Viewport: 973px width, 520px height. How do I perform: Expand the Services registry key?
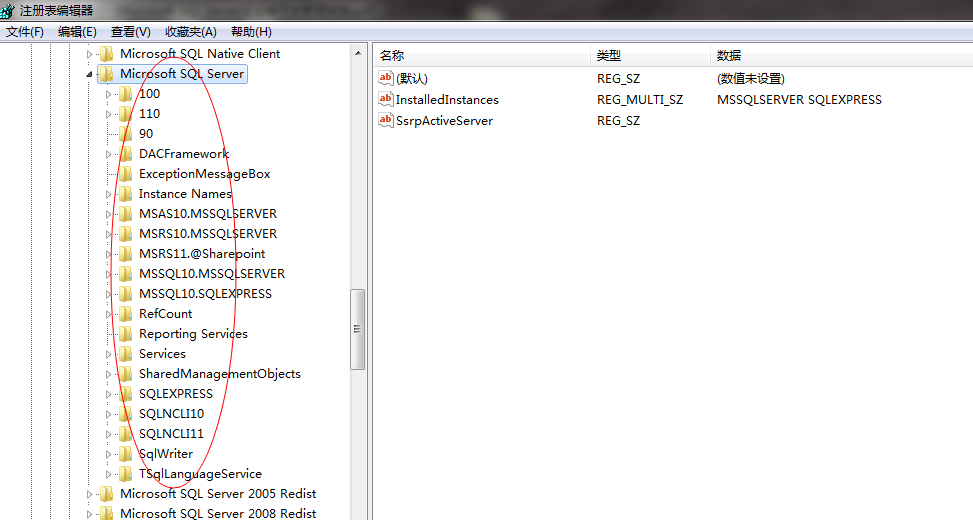[x=109, y=354]
